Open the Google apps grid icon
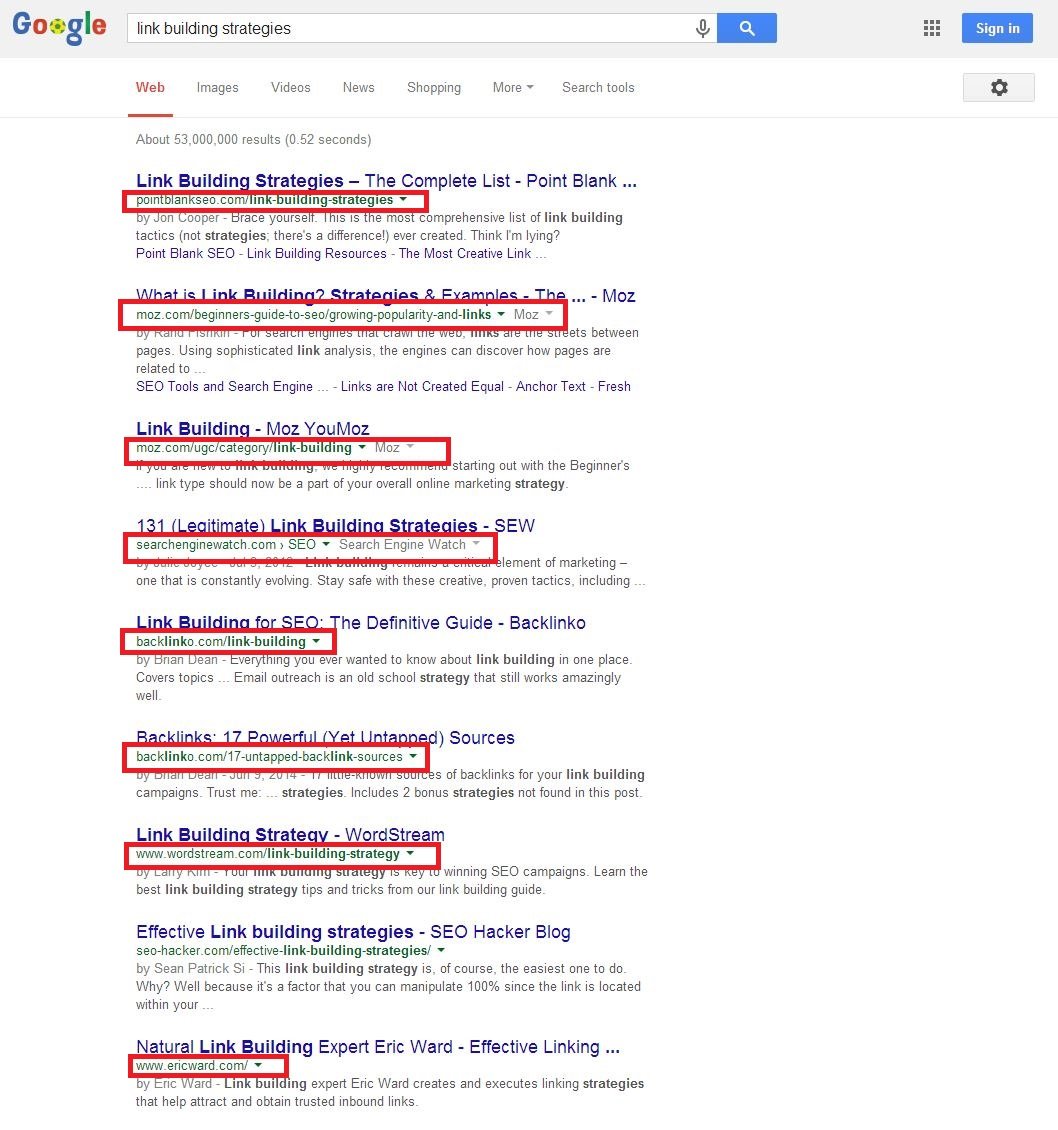 (x=931, y=28)
